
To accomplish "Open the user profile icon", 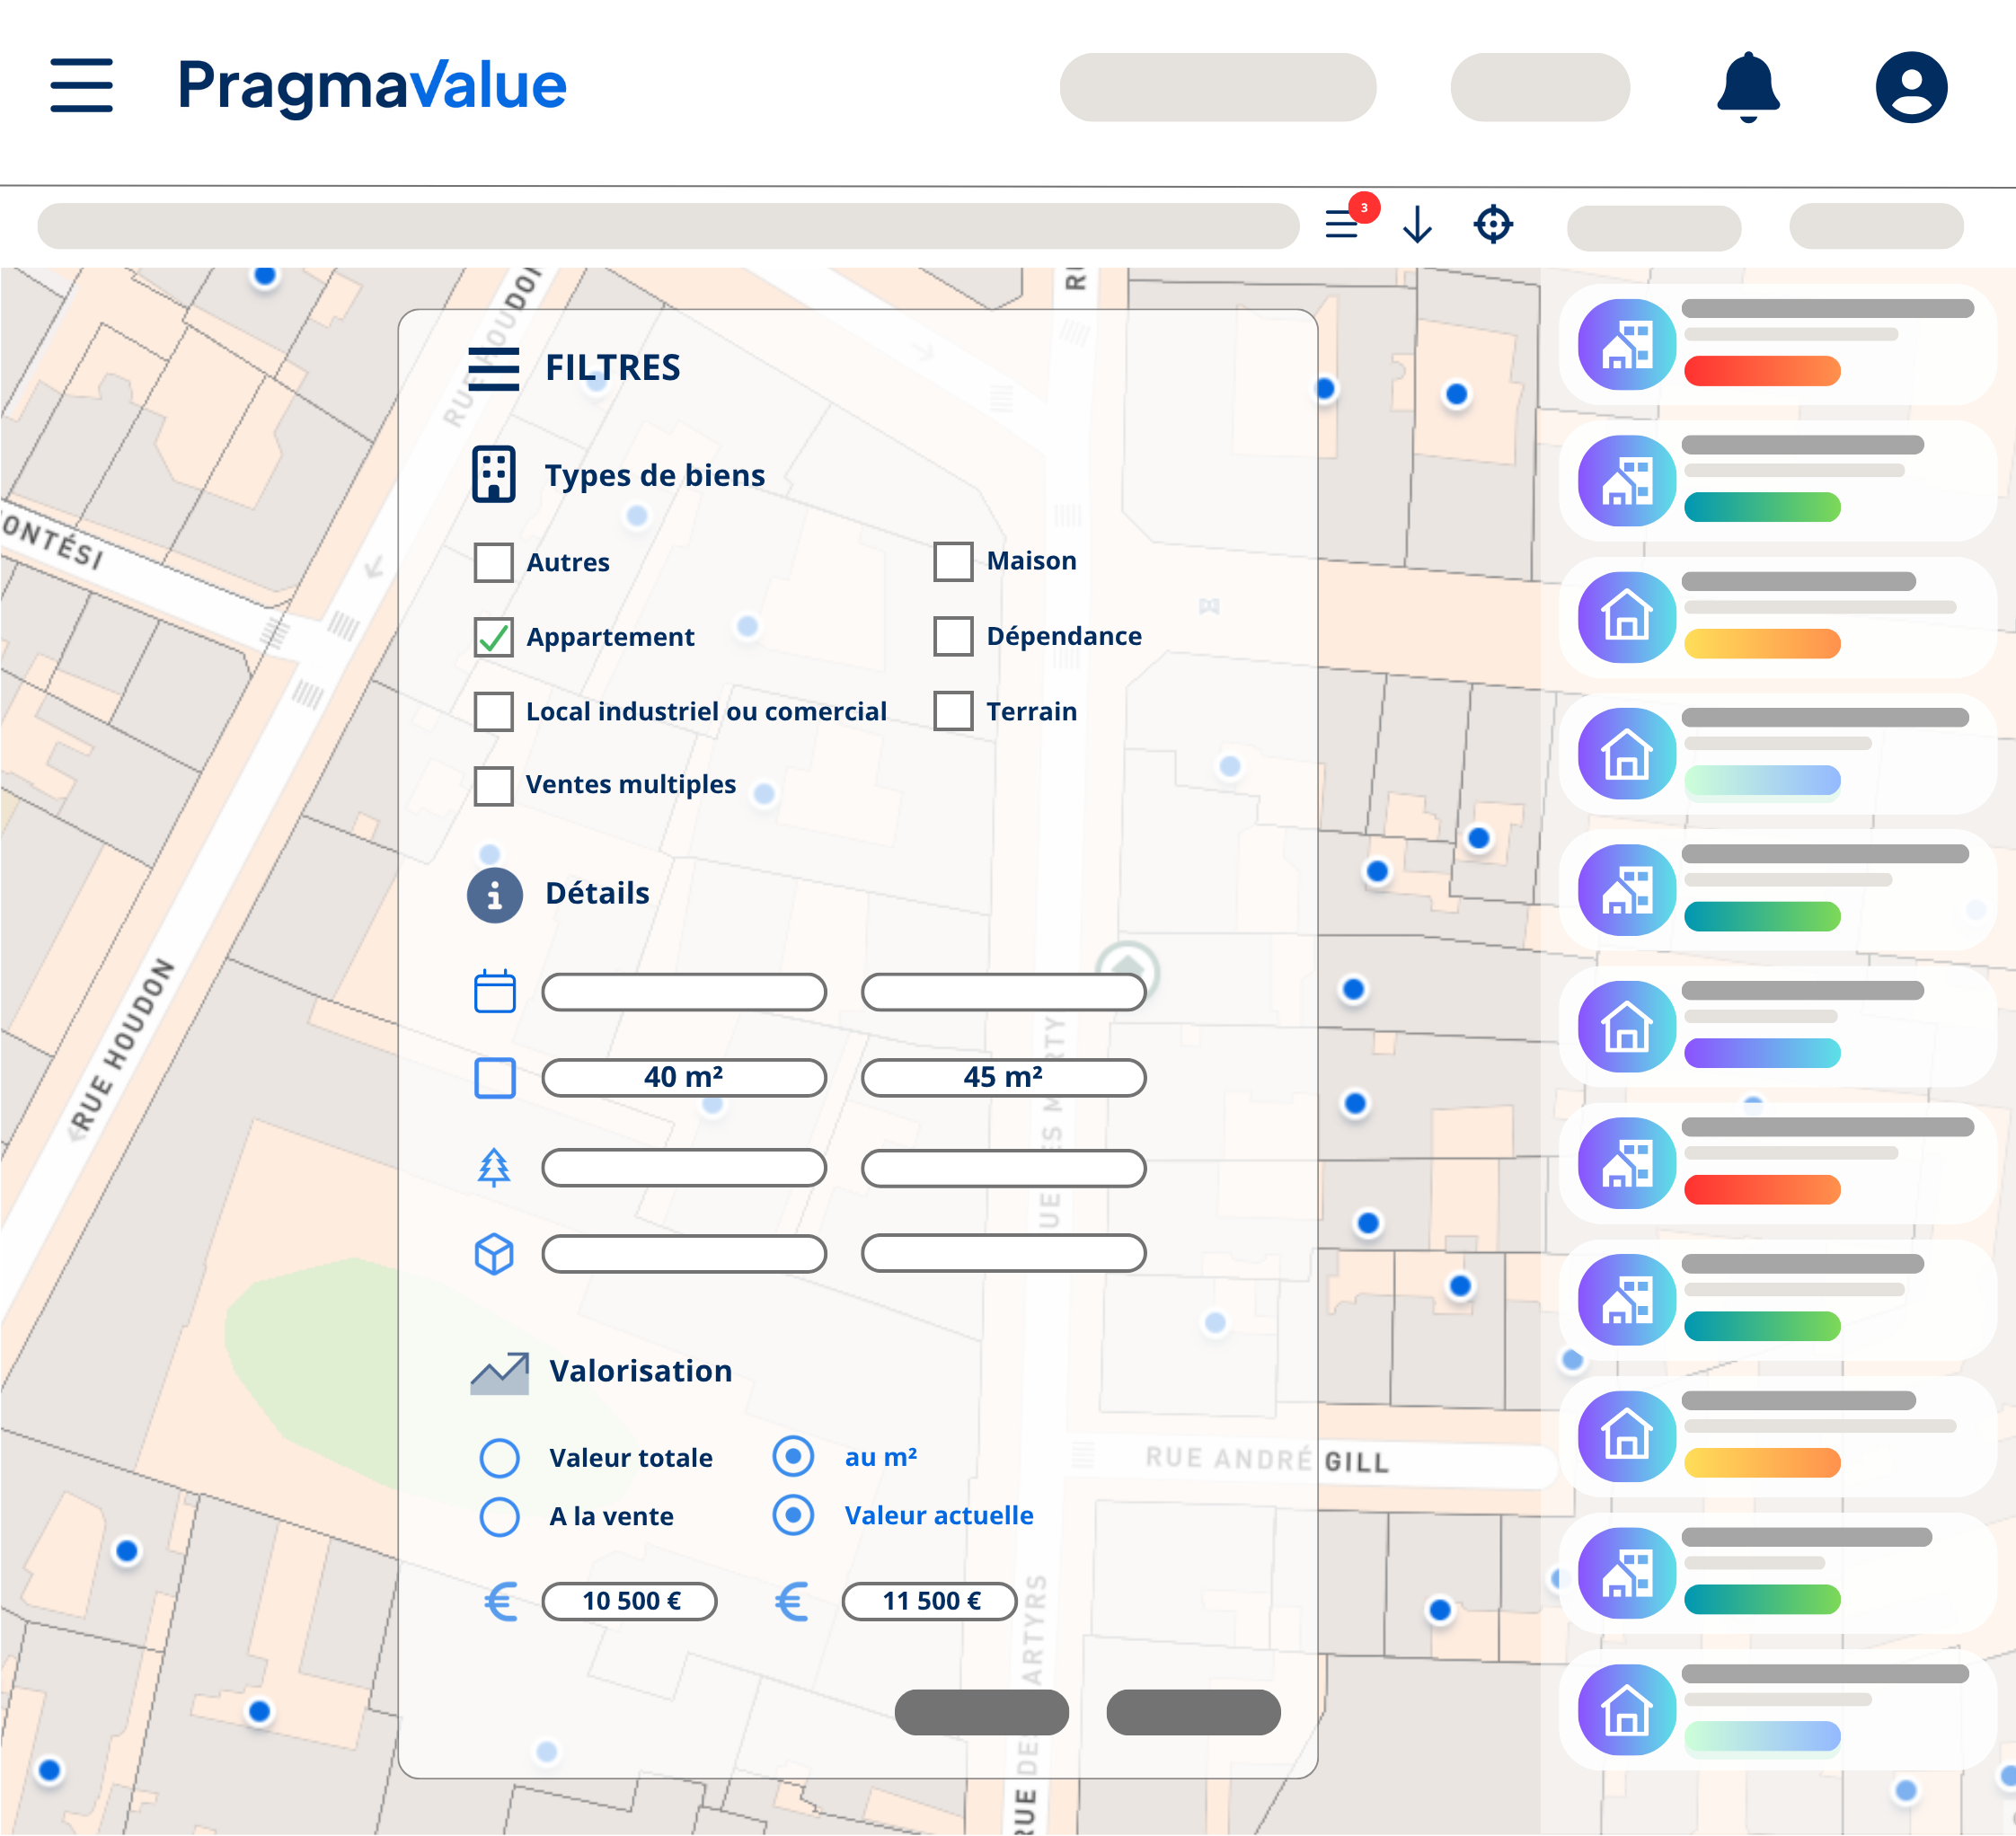I will 1910,87.
